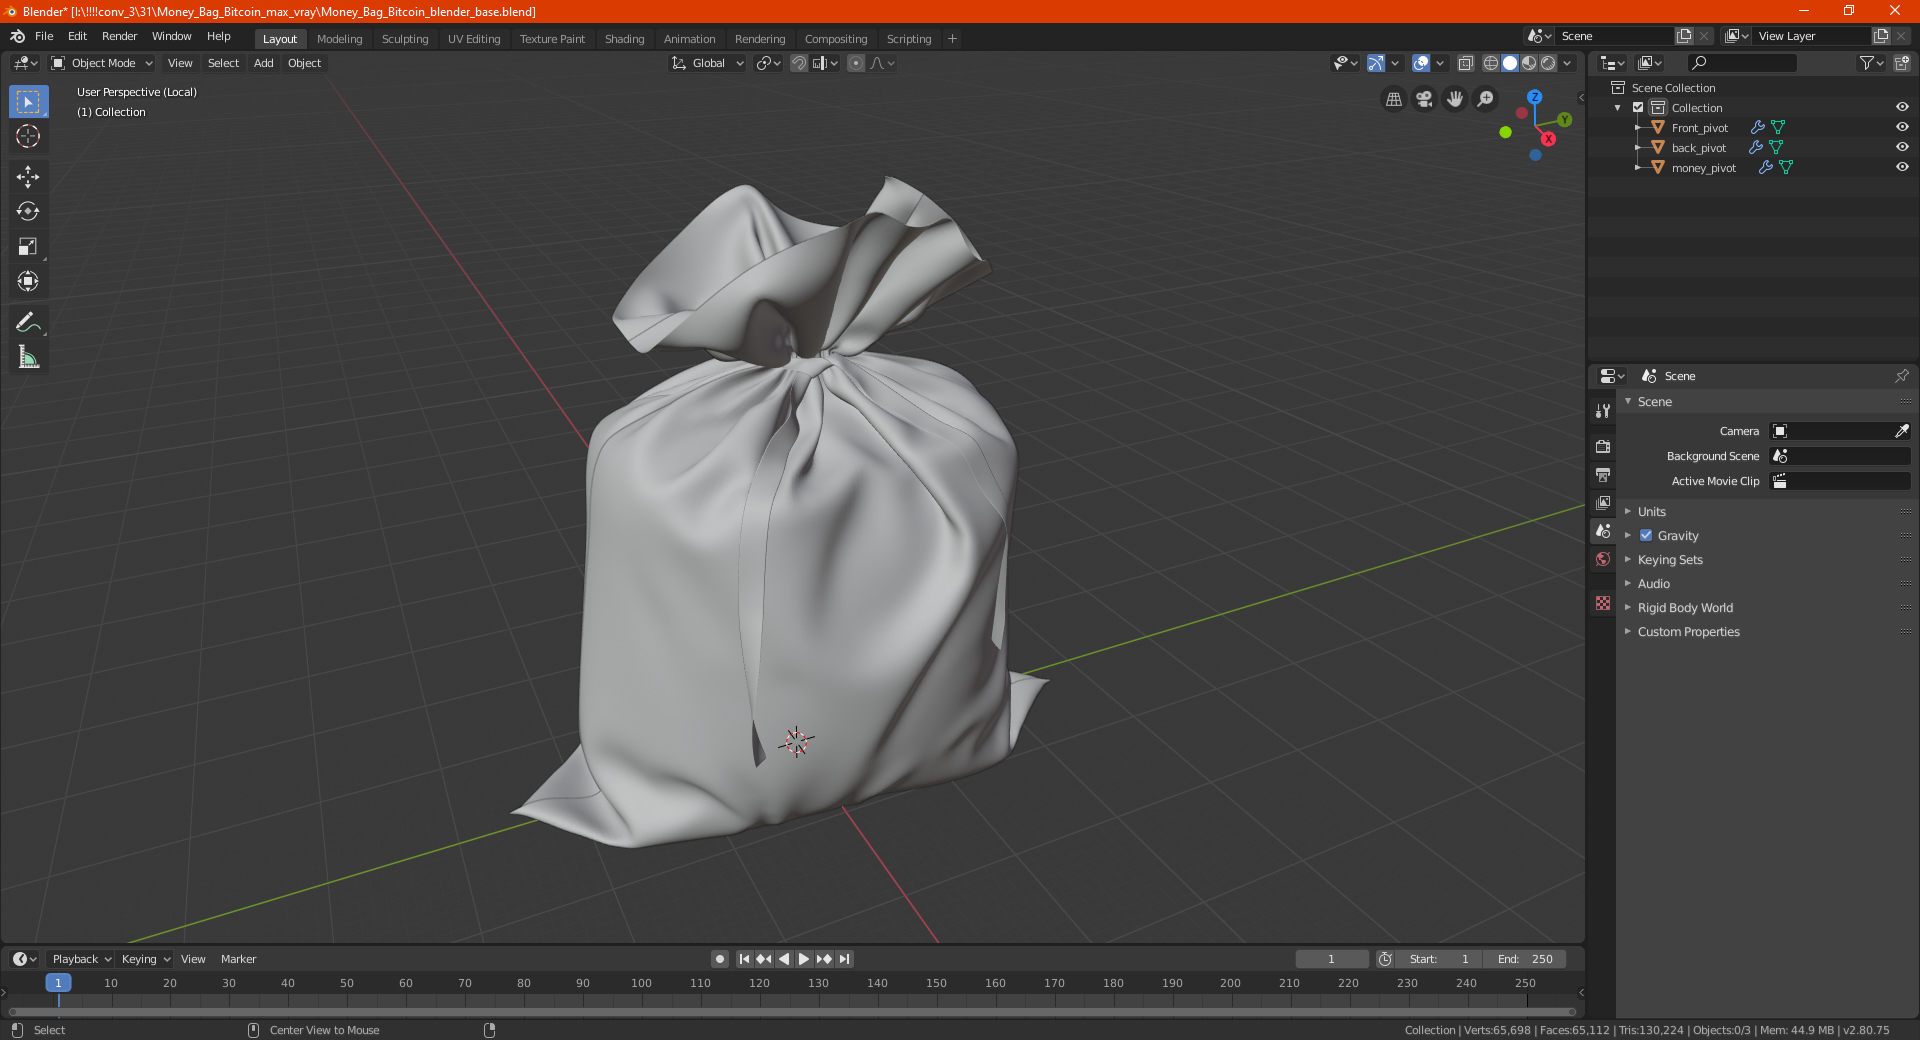Hide the Collection in viewport

coord(1902,107)
